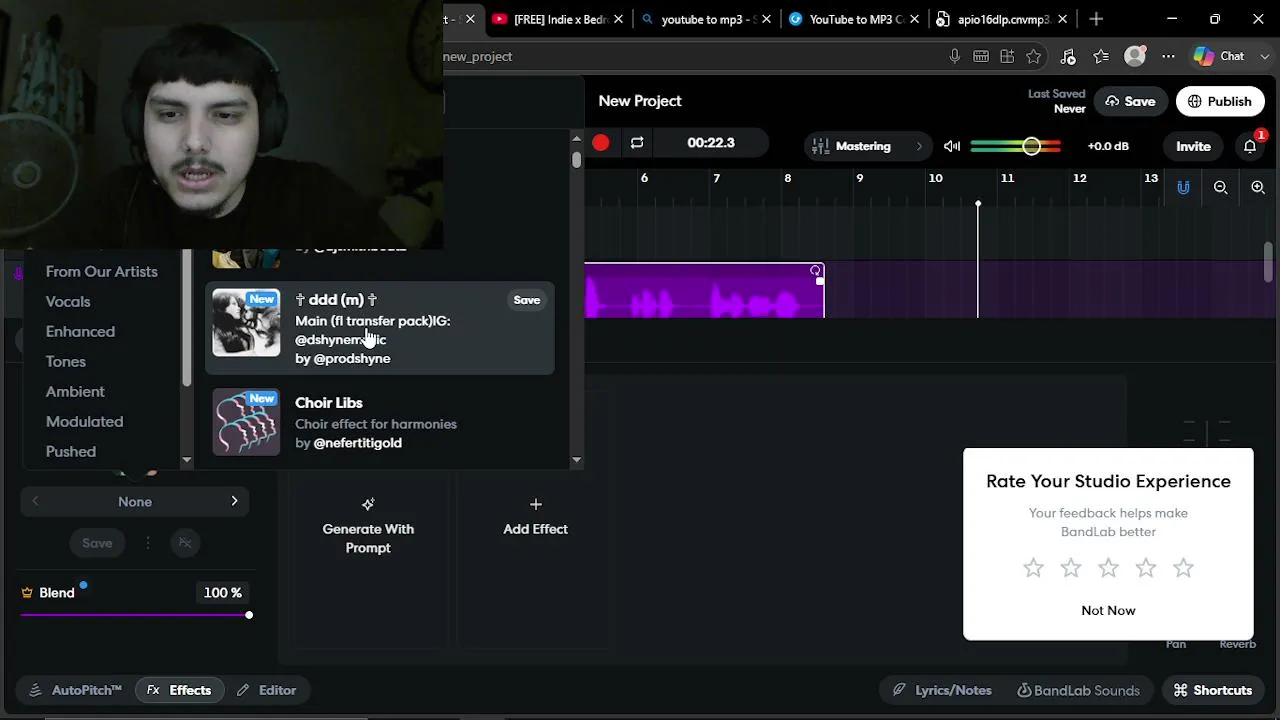Choose the Enhanced preset category

coord(80,331)
